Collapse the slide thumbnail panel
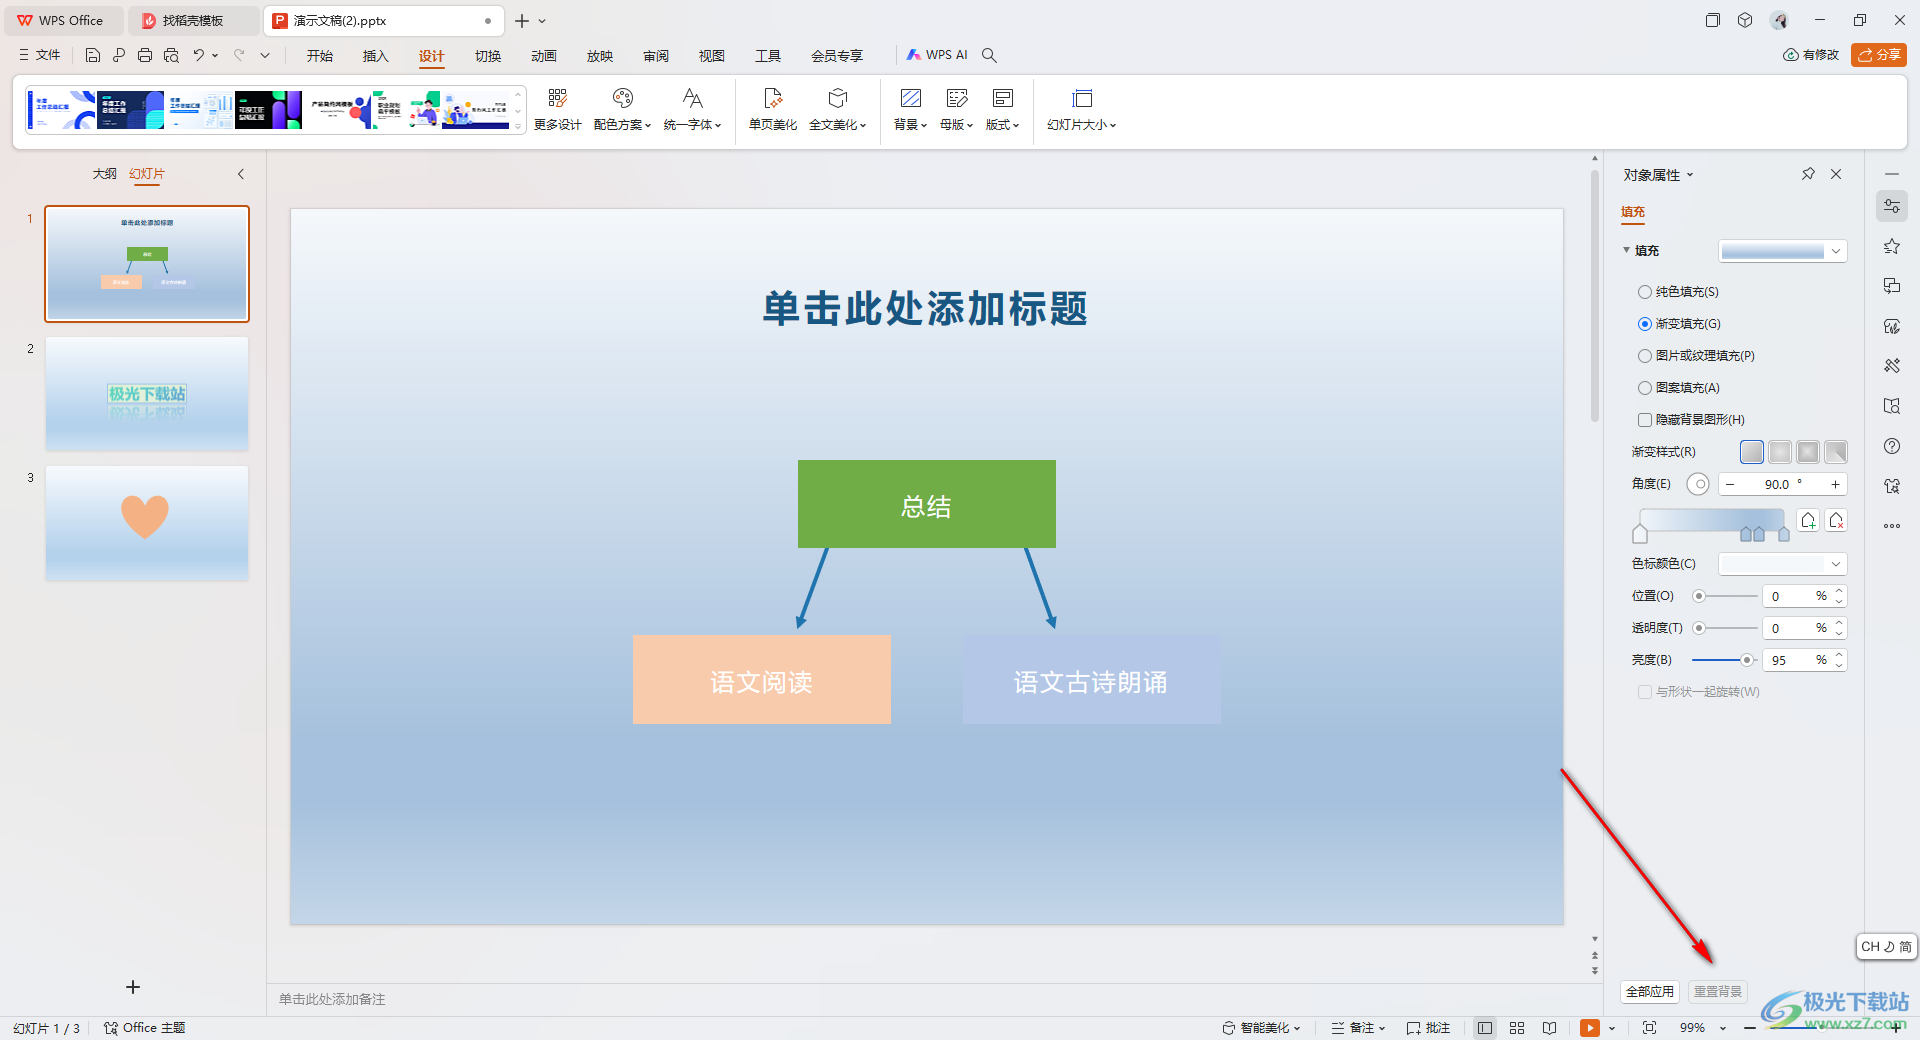 pos(241,174)
